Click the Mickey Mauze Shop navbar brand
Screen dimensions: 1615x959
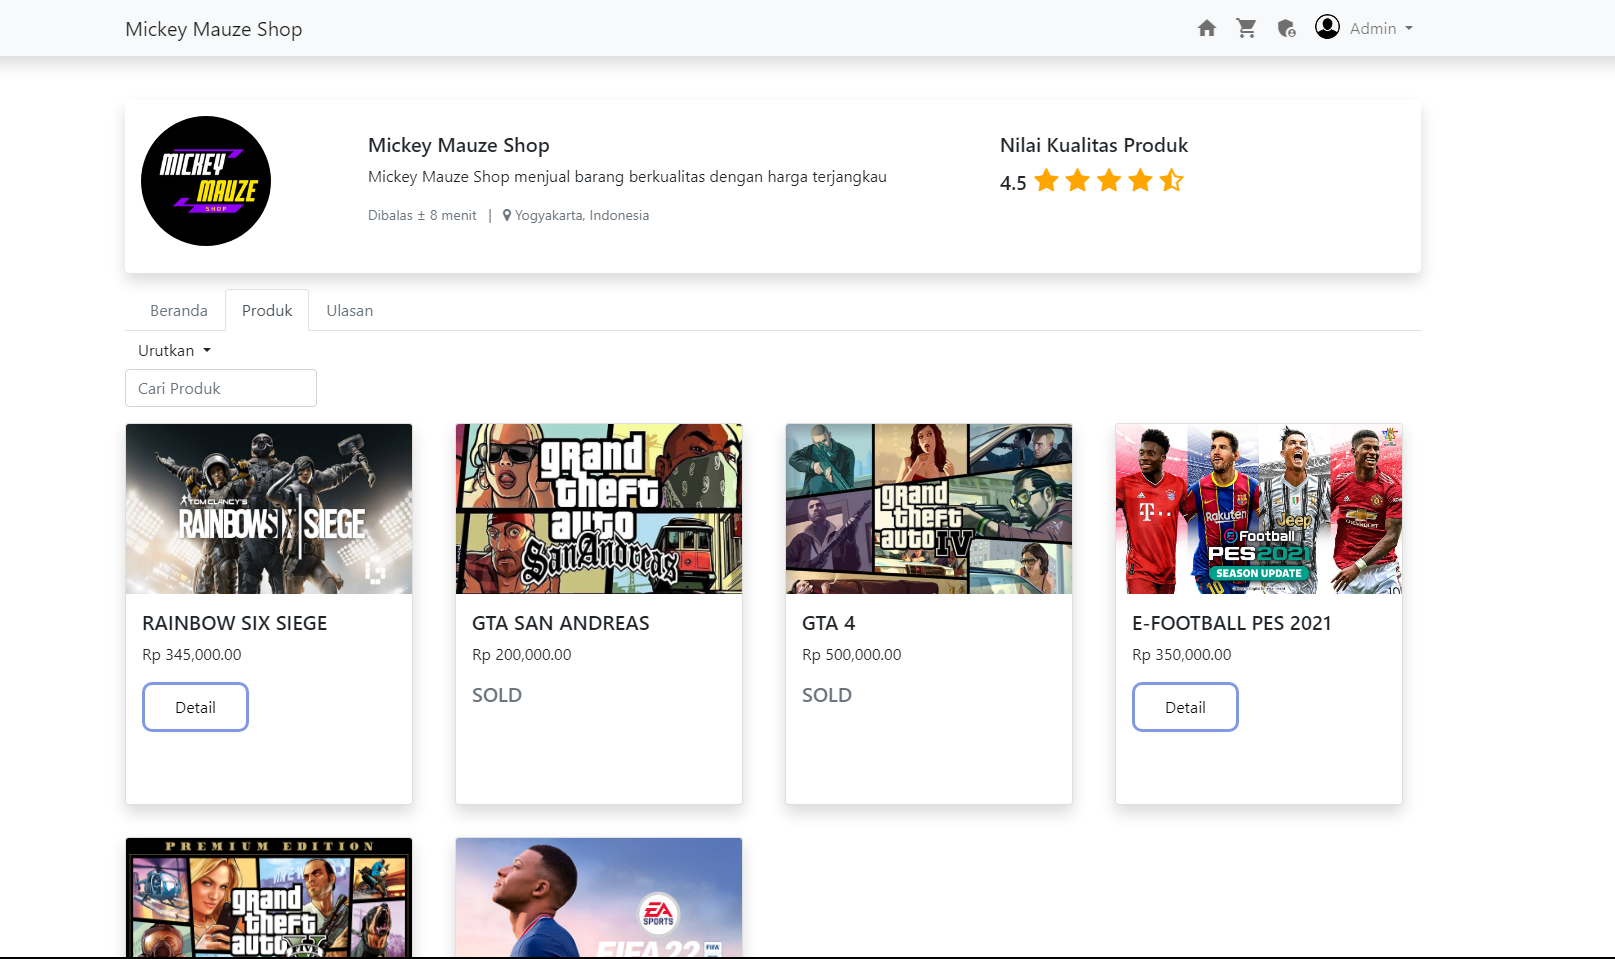(214, 29)
